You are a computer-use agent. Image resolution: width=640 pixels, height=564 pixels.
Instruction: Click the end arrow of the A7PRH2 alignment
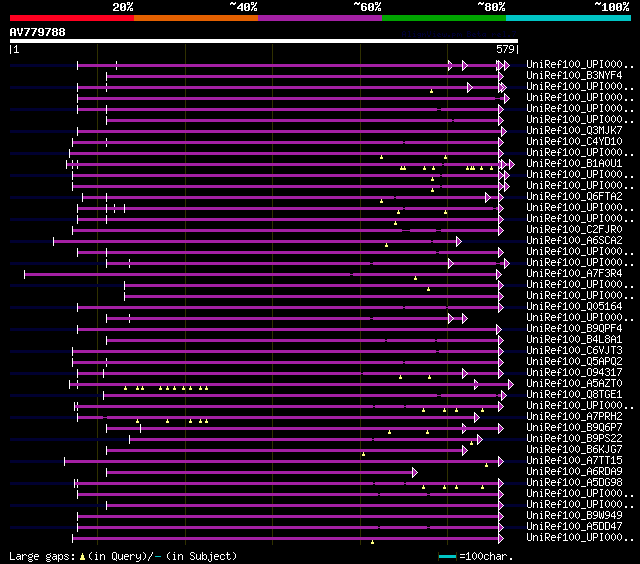click(x=477, y=418)
